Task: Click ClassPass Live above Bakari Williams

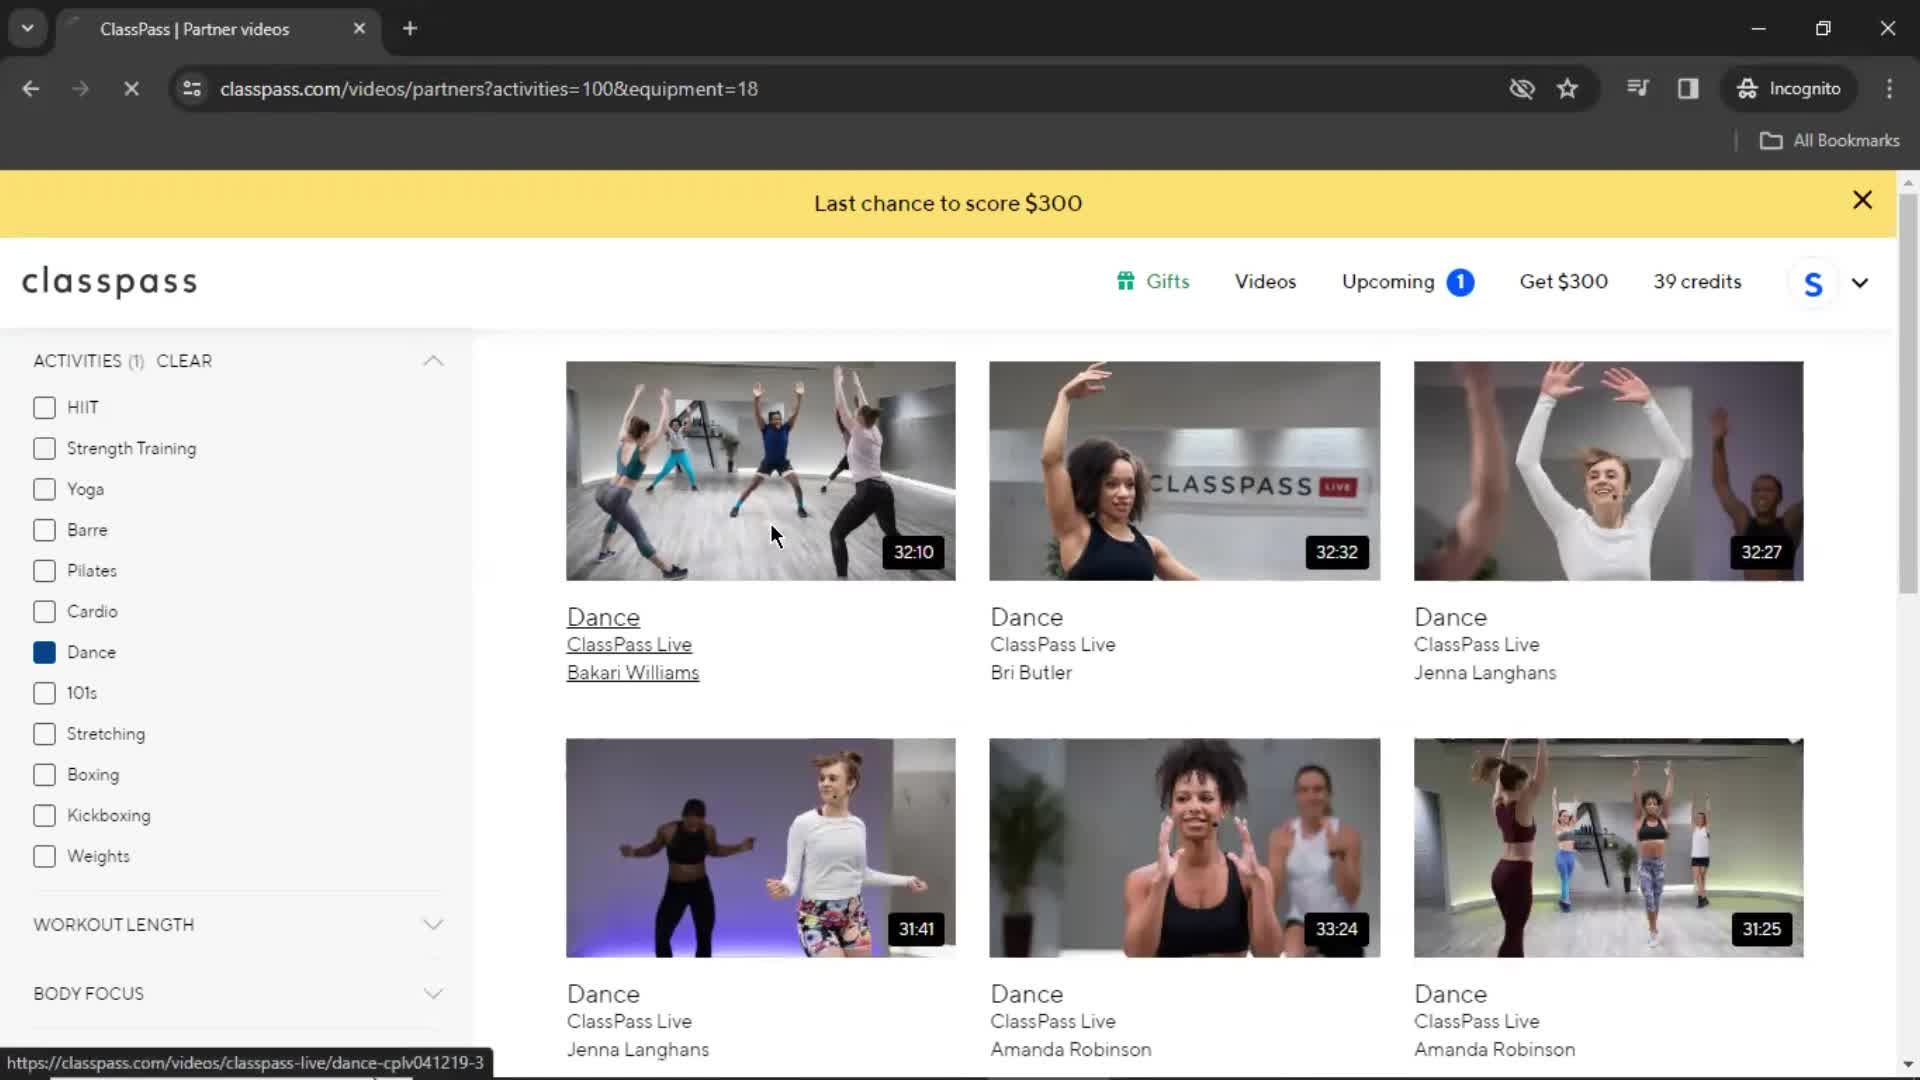Action: pyautogui.click(x=629, y=645)
